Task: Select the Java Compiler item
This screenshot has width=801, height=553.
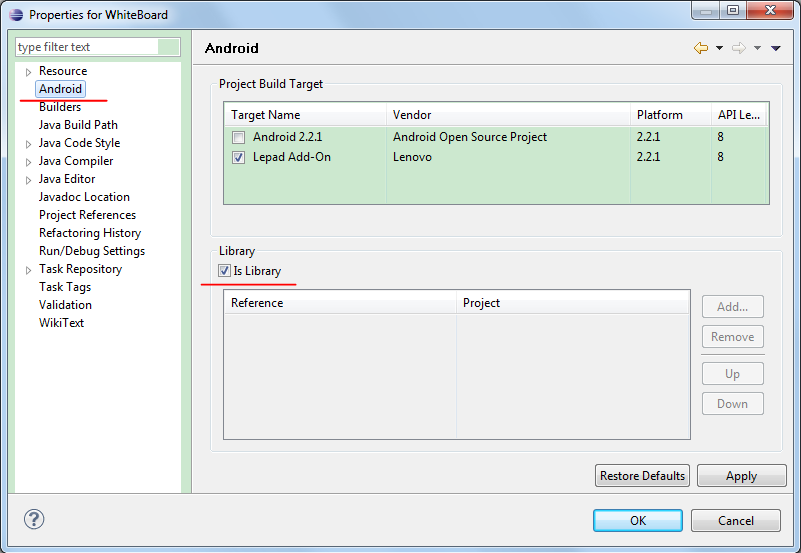Action: 76,161
